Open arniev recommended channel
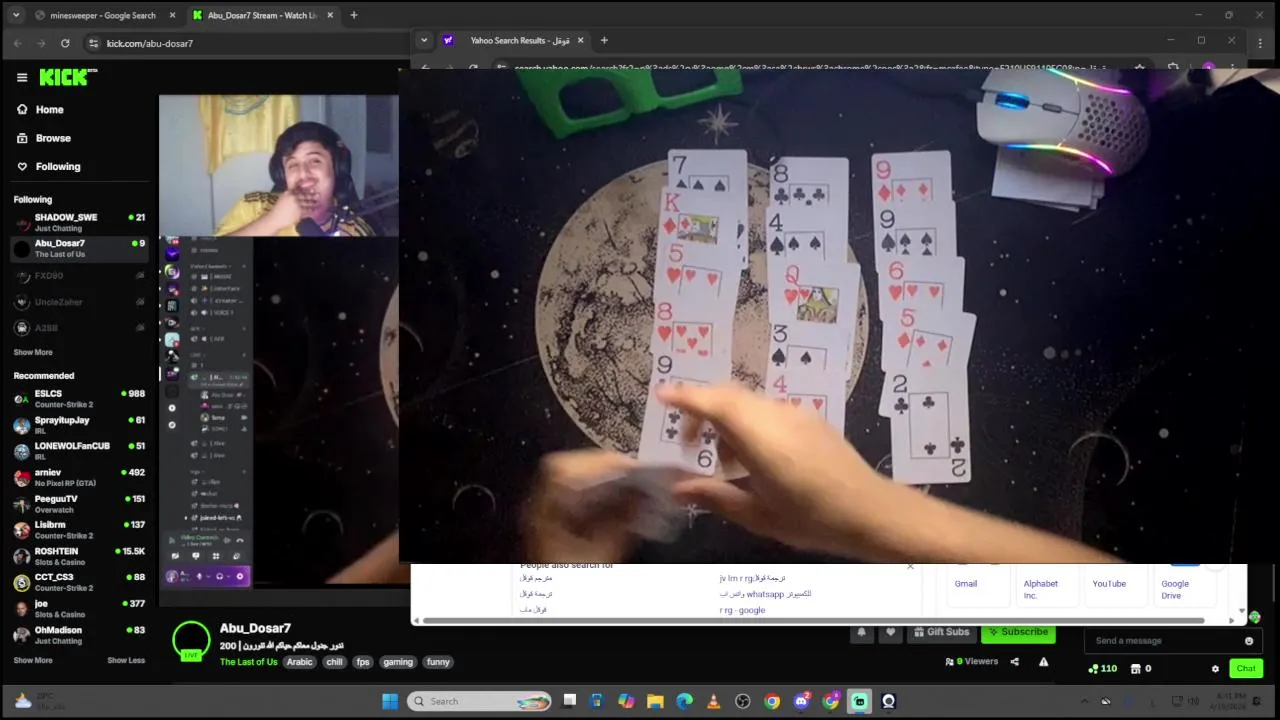 click(79, 477)
